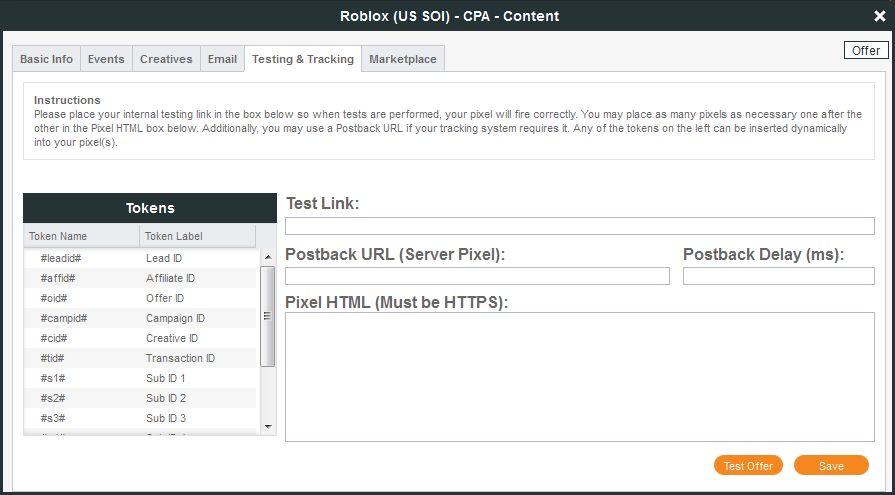Open the Events tab
Screen dimensions: 895x495
106,59
